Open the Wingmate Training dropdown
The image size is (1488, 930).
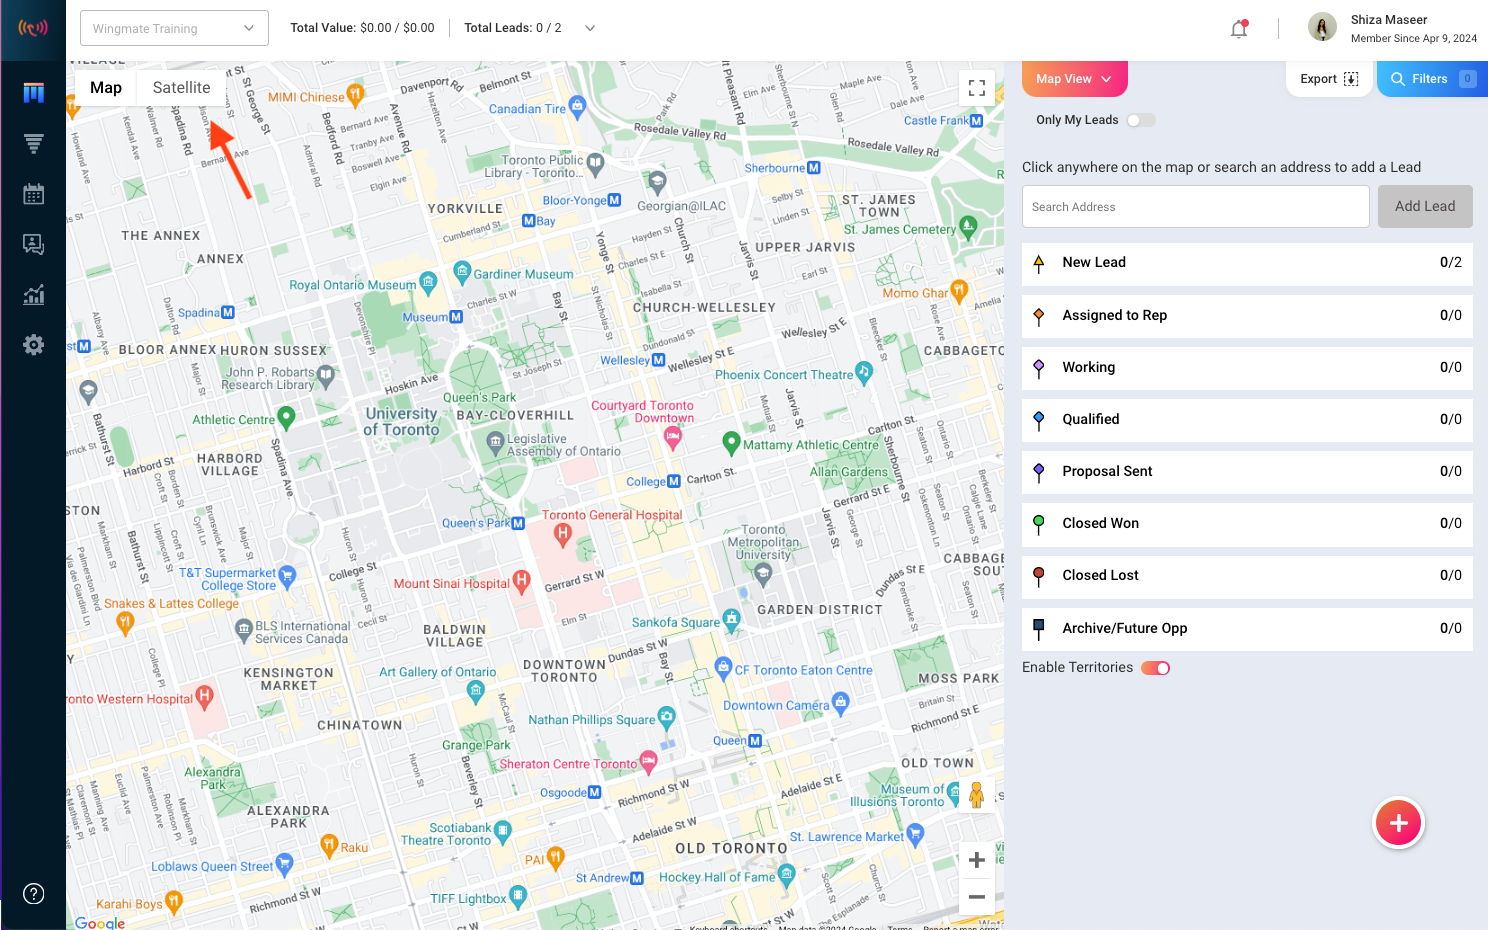coord(174,28)
